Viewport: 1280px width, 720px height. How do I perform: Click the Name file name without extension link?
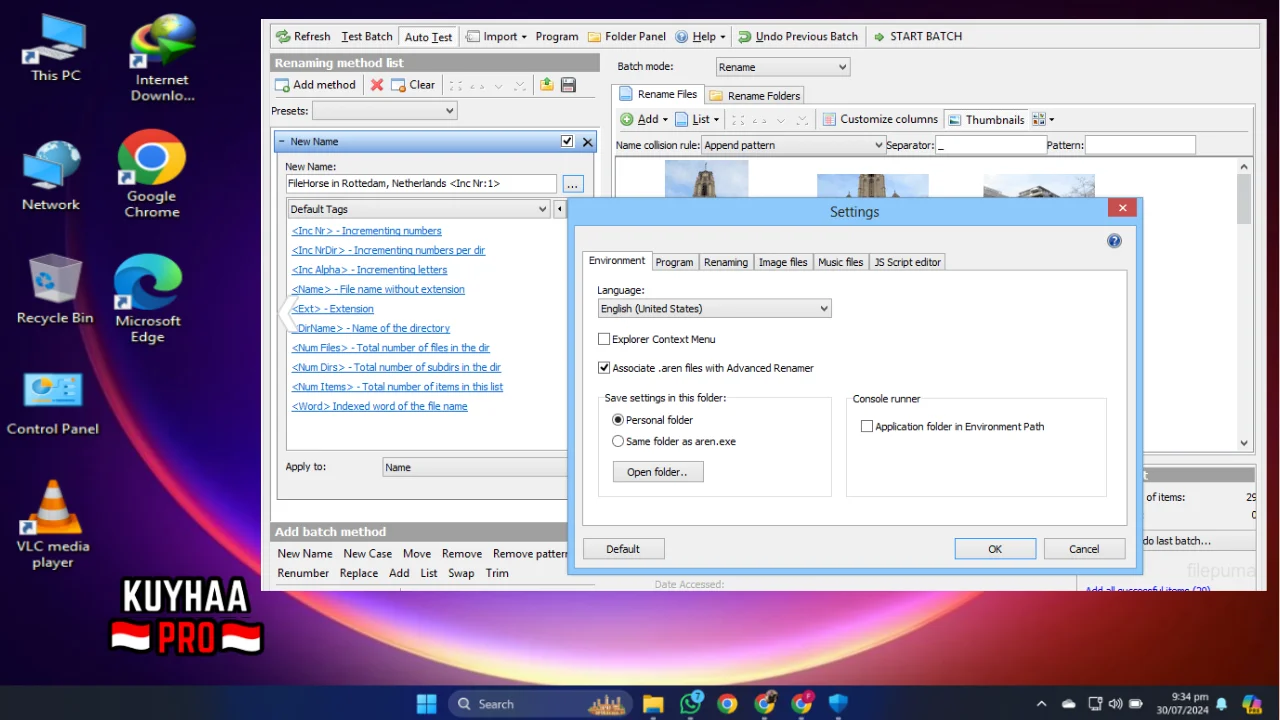point(378,289)
